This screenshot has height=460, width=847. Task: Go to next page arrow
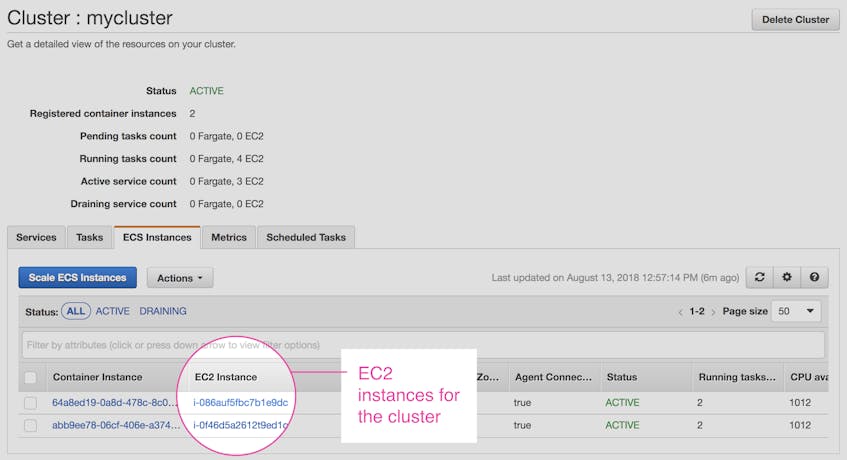[x=713, y=312]
